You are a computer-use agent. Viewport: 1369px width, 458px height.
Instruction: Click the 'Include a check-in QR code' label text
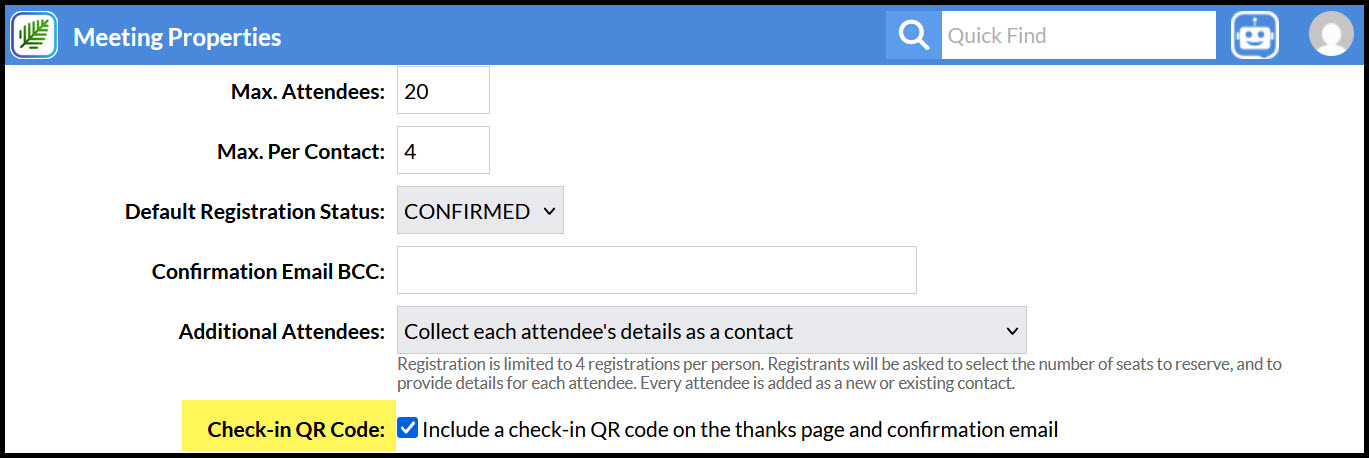point(740,430)
